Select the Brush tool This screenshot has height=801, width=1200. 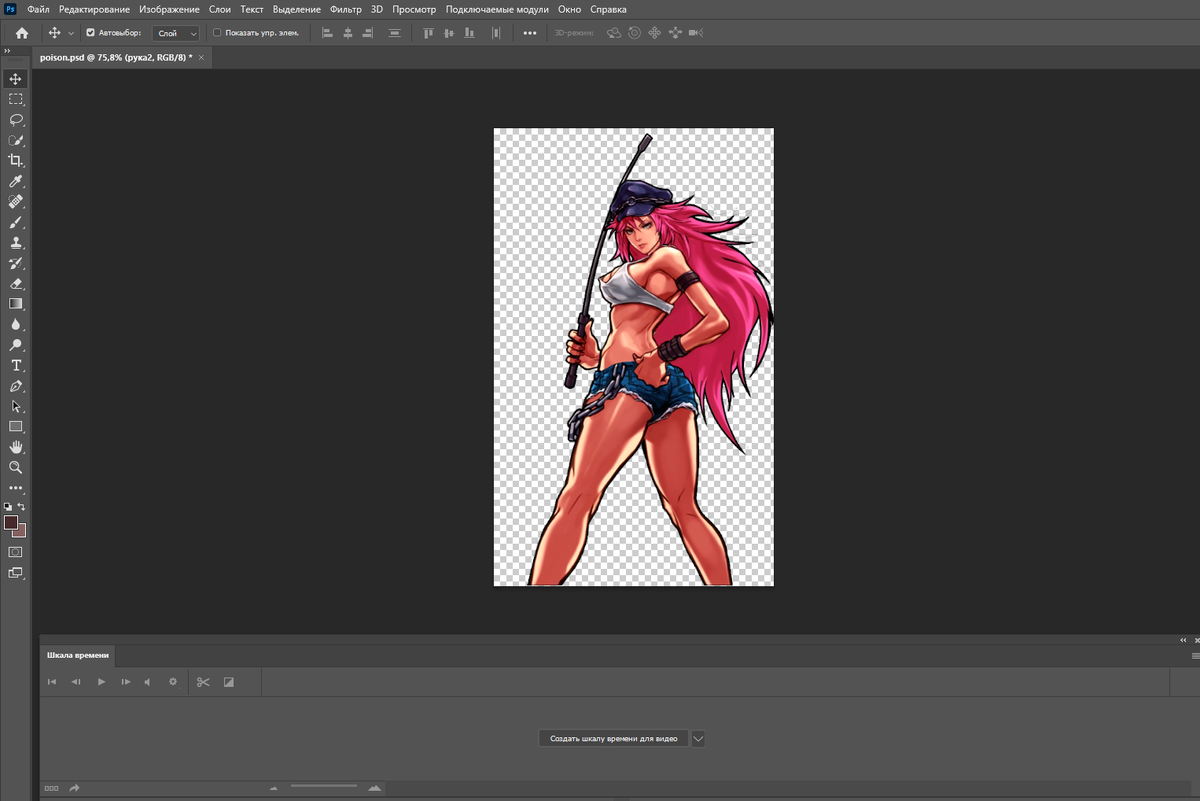[16, 222]
